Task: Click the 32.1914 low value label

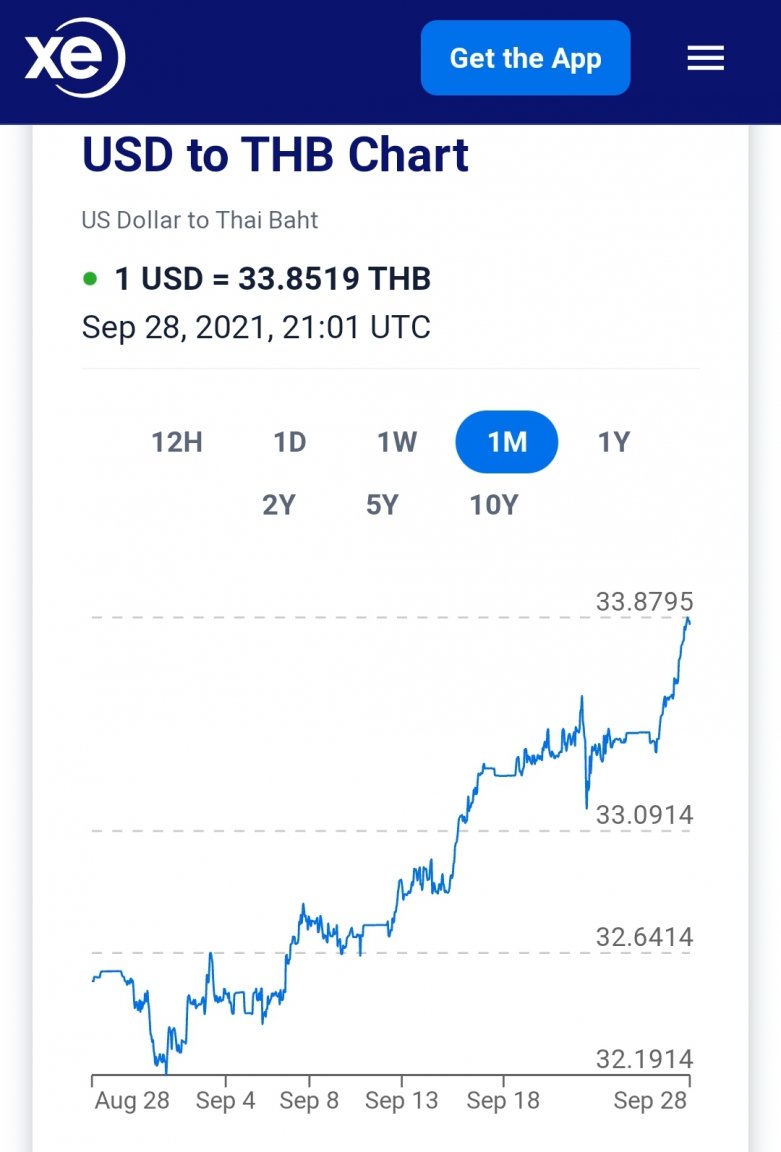Action: (x=645, y=1059)
